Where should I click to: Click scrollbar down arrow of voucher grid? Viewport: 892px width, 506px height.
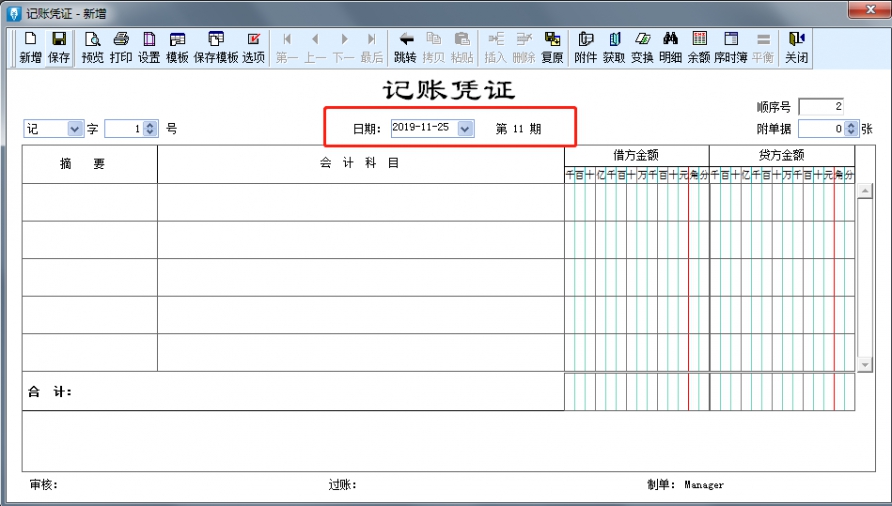tap(864, 364)
